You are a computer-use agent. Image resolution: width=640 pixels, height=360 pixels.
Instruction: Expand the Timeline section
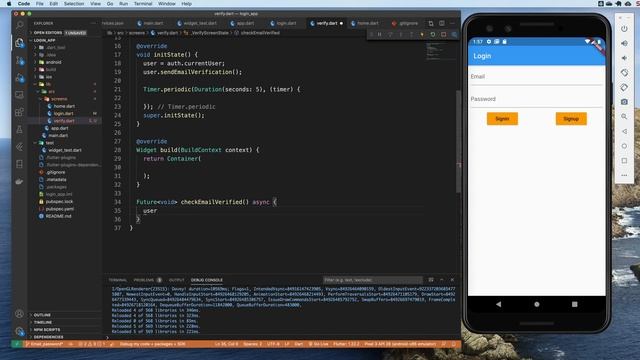coord(43,322)
